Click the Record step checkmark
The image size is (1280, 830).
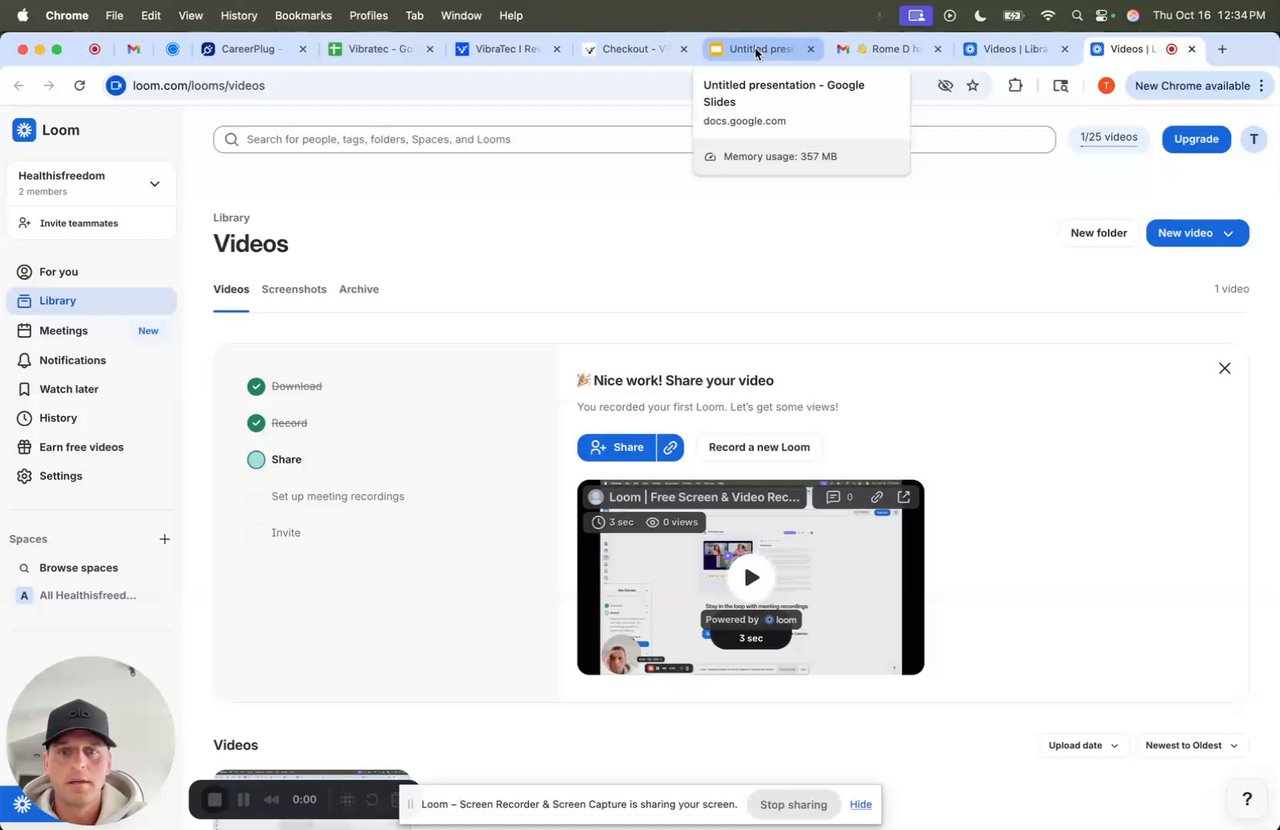[x=256, y=423]
